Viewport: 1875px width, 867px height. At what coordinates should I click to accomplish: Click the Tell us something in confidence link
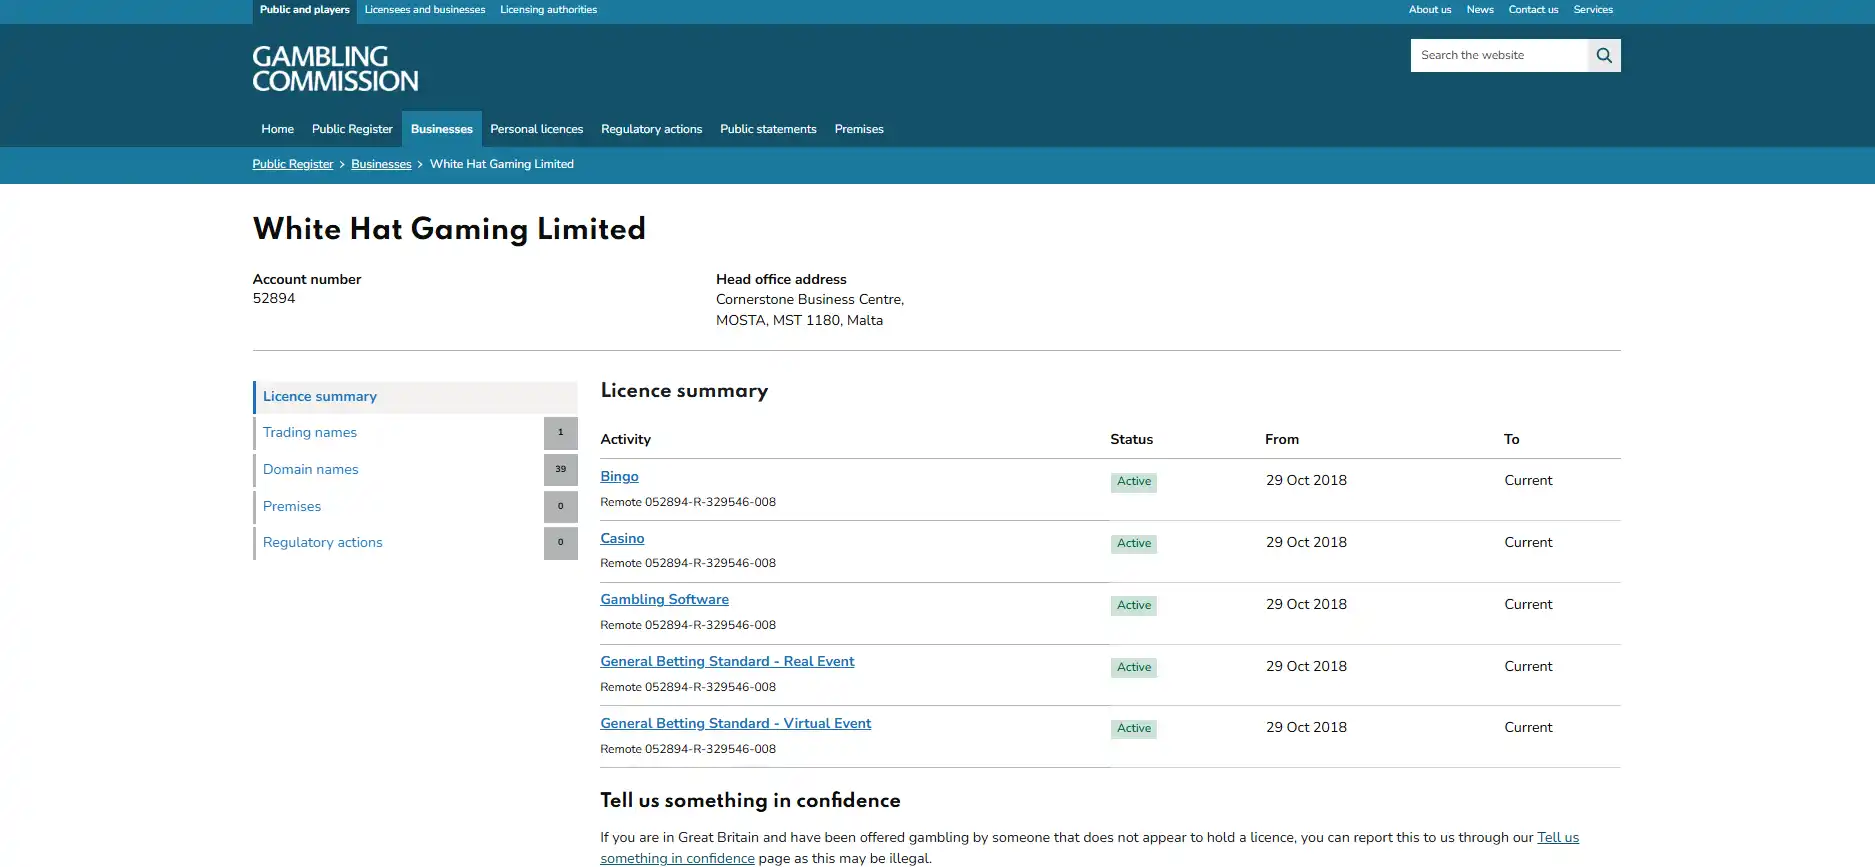pos(1089,848)
